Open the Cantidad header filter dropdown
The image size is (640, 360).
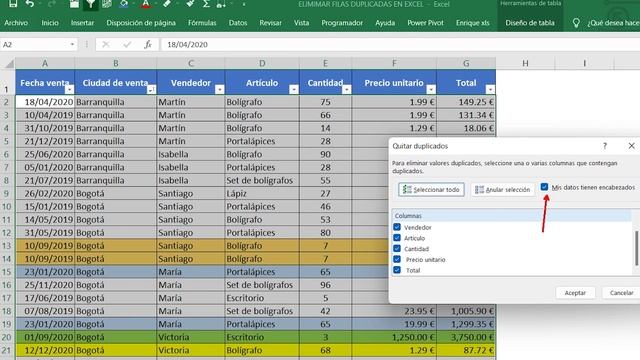(346, 89)
